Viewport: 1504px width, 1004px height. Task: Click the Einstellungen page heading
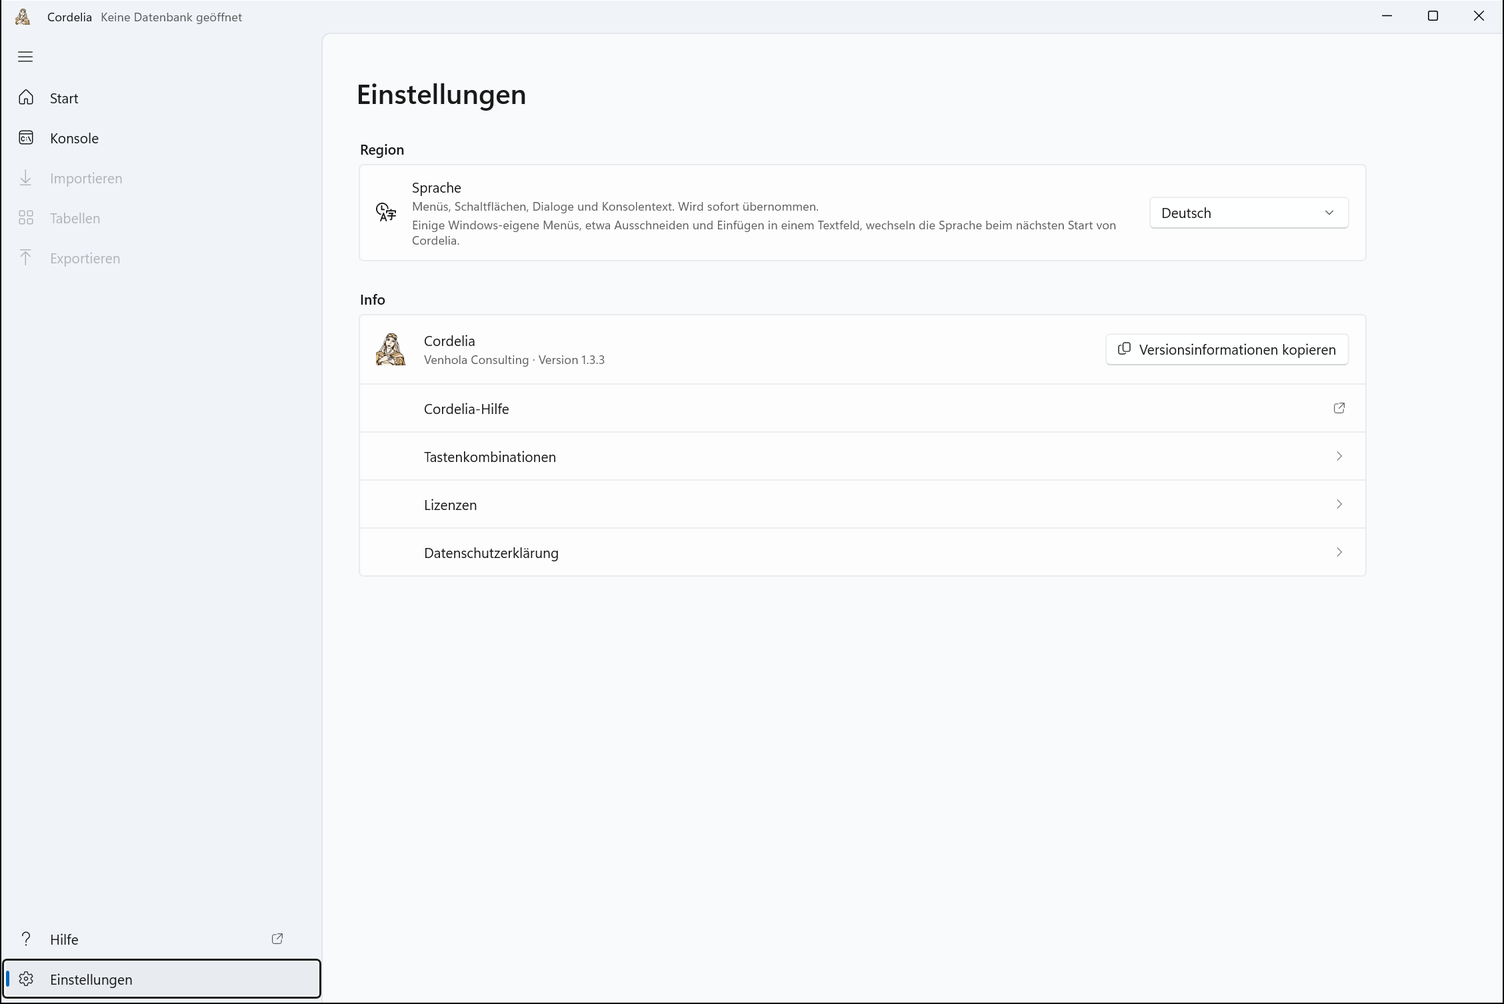point(441,94)
